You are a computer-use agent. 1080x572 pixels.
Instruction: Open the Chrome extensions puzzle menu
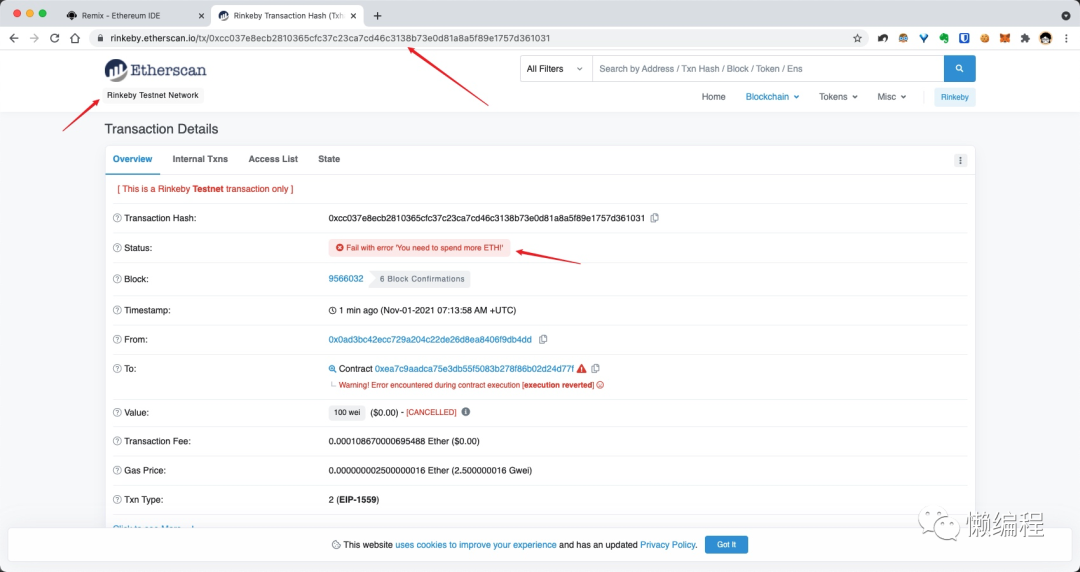point(1025,39)
